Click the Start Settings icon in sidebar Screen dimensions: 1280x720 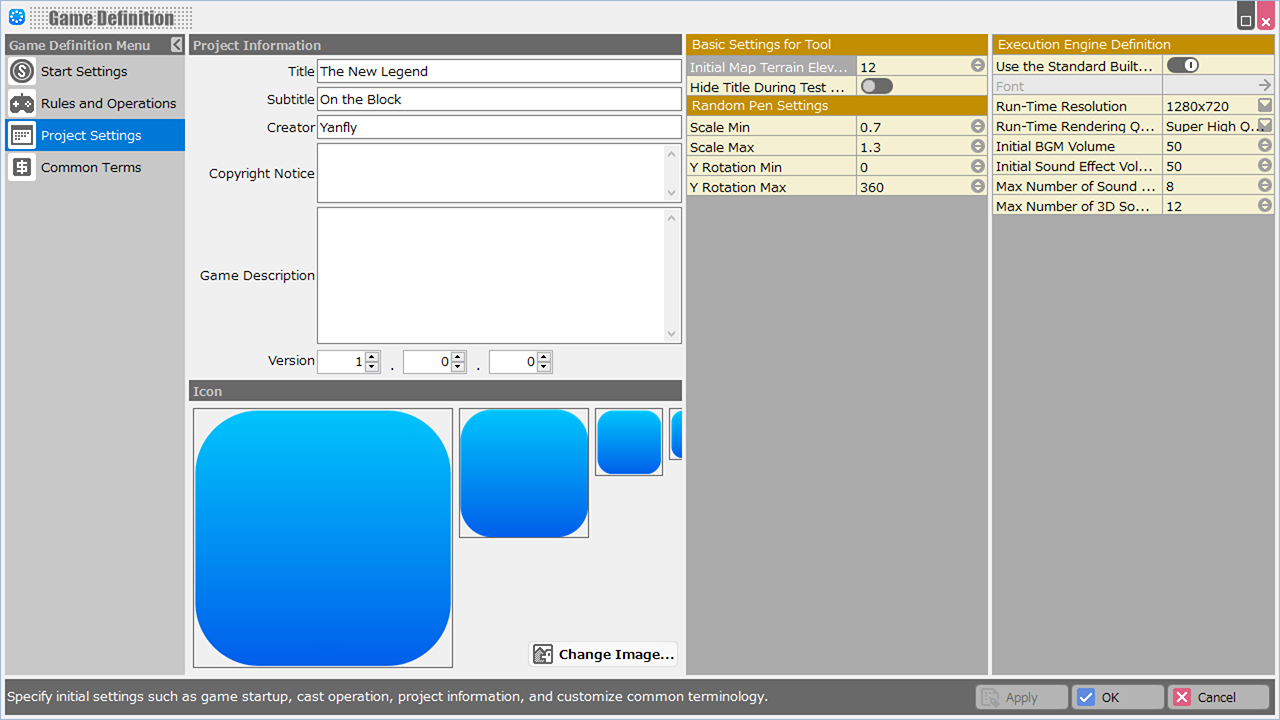22,71
